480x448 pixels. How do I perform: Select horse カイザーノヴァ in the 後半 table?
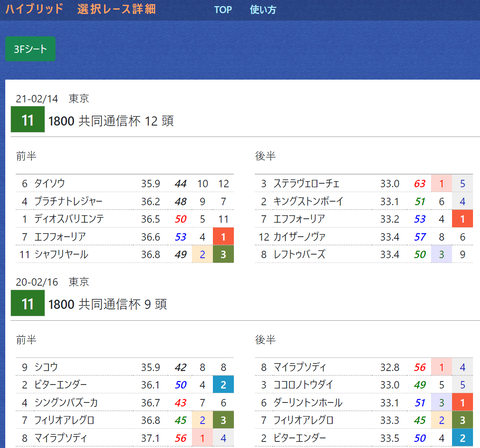click(x=299, y=237)
